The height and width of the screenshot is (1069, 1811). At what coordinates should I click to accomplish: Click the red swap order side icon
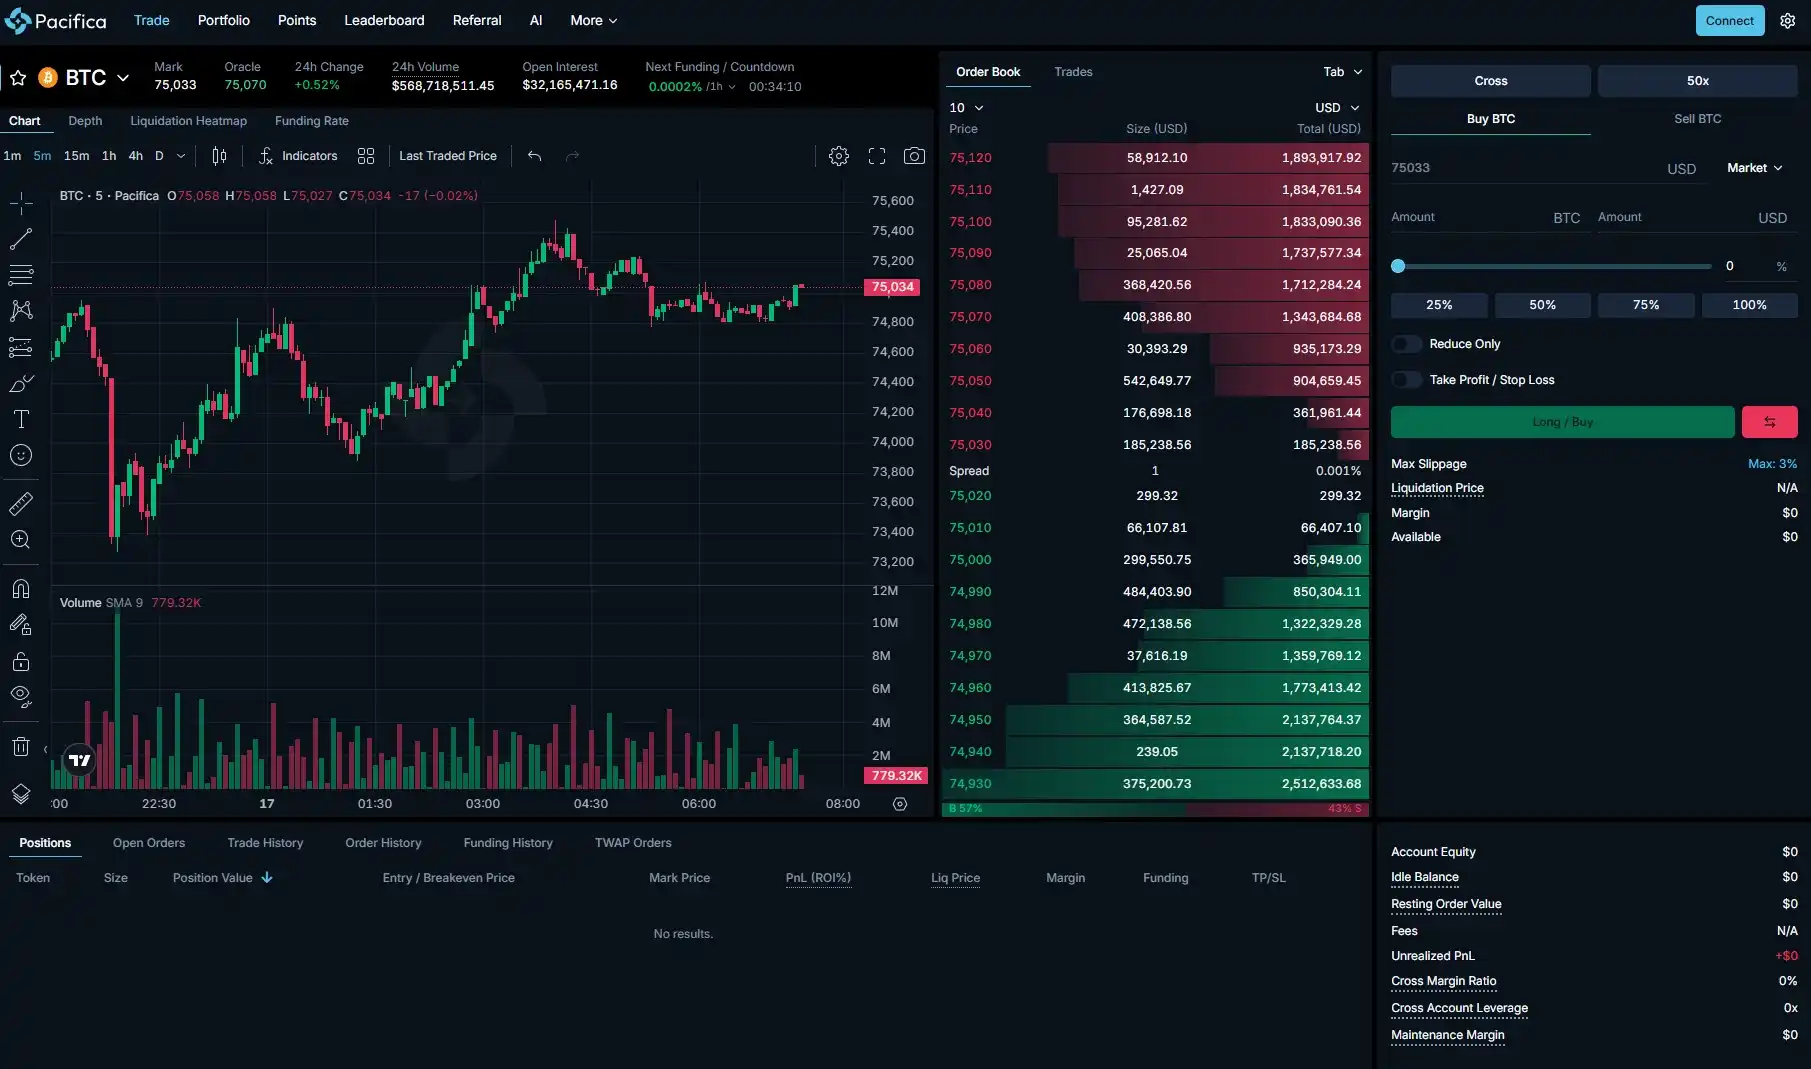tap(1769, 422)
